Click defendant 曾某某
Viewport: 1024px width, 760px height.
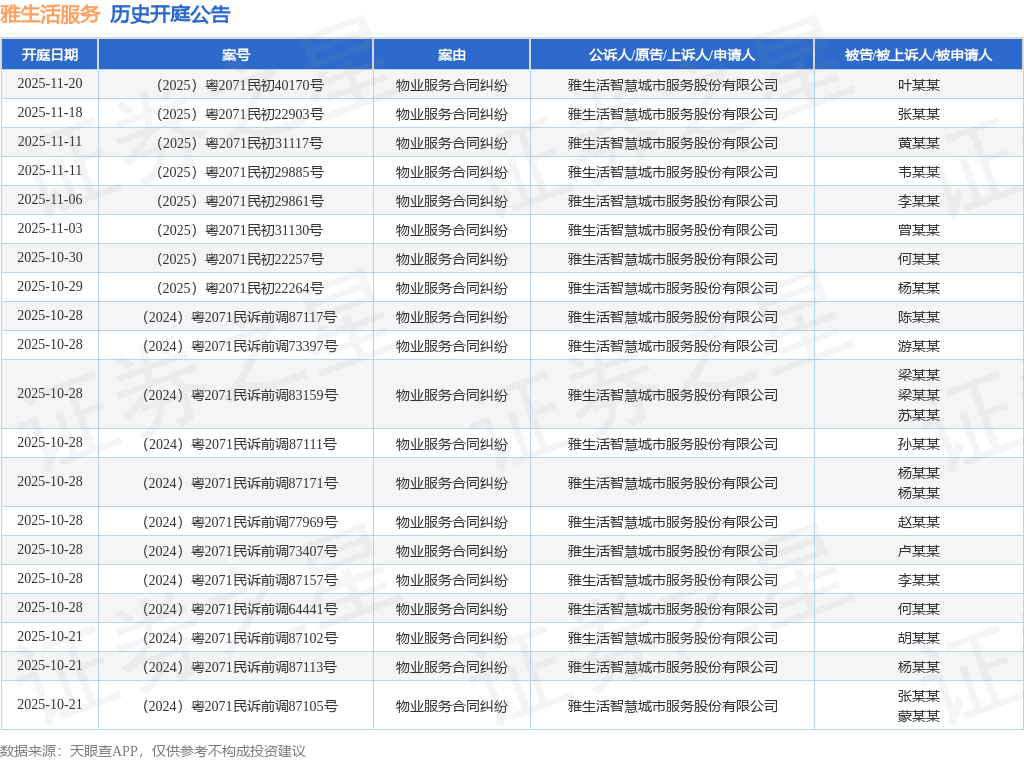[x=918, y=230]
